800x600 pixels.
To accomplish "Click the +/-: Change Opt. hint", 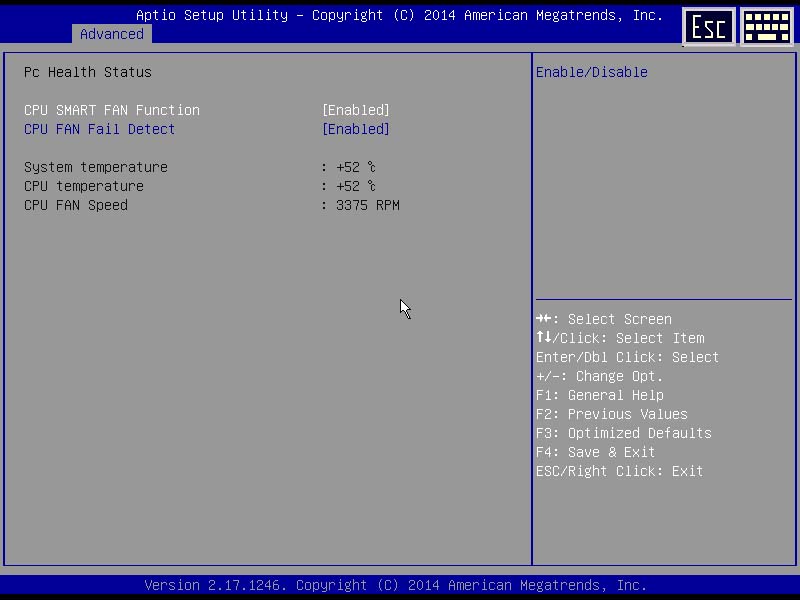I will [x=599, y=377].
